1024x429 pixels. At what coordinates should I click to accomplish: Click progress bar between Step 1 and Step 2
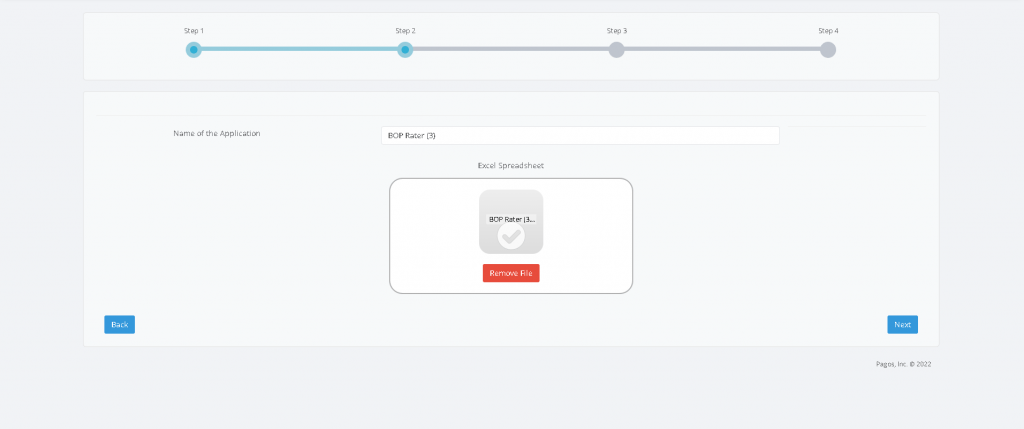click(300, 50)
